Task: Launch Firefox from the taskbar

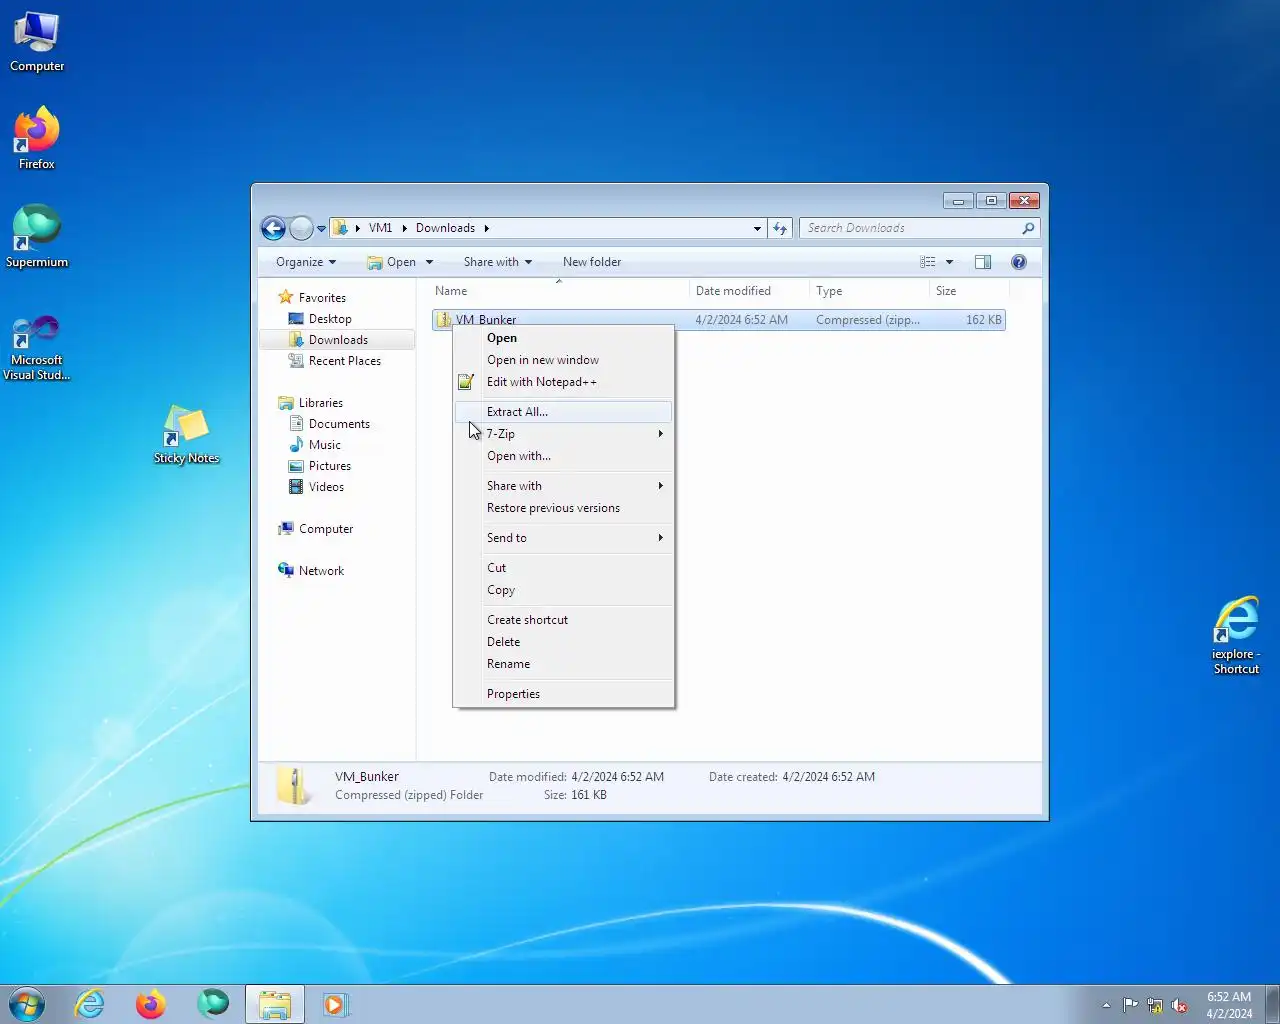Action: pos(151,1004)
